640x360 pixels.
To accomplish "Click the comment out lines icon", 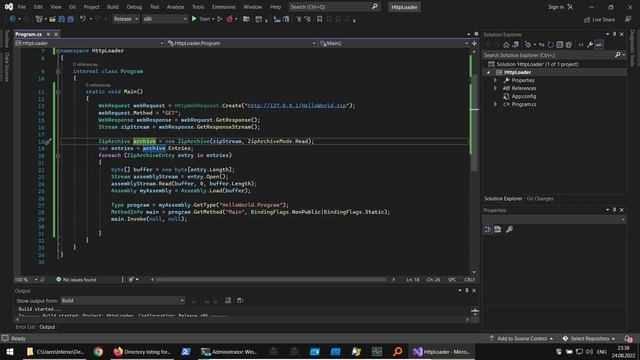I will [x=298, y=19].
